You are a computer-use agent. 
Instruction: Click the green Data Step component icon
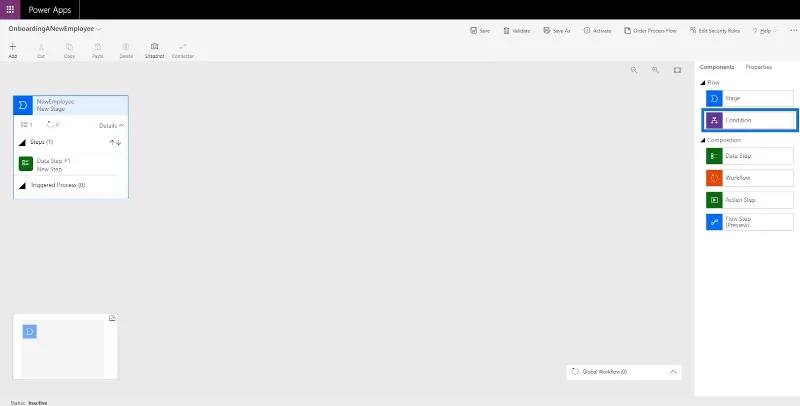(714, 156)
